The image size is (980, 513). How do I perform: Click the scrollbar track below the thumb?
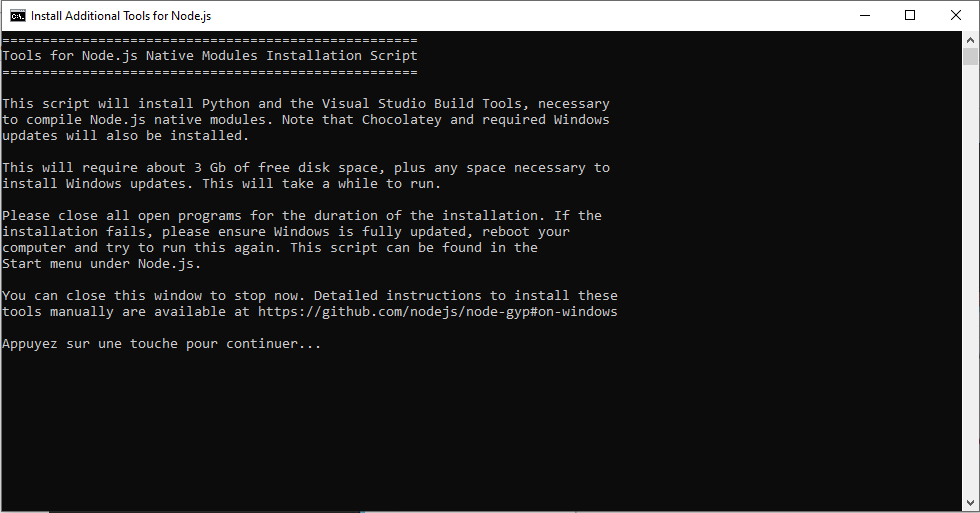(x=970, y=281)
